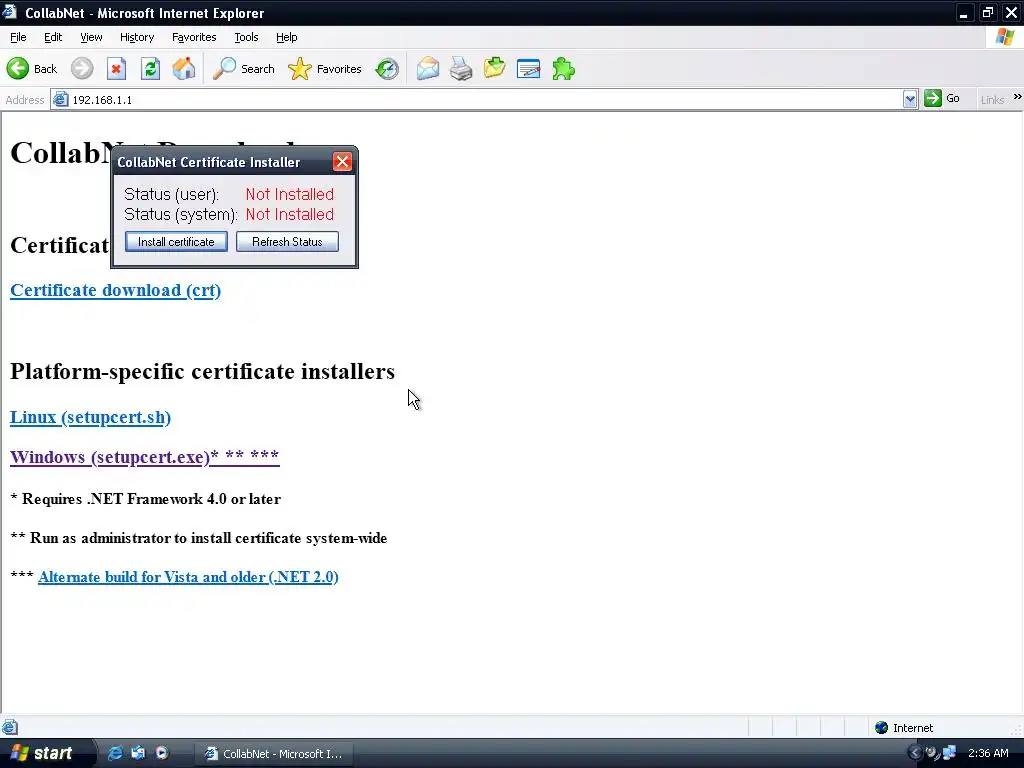Image resolution: width=1024 pixels, height=768 pixels.
Task: Click the Platform-specific certificate installers heading
Action: 202,372
